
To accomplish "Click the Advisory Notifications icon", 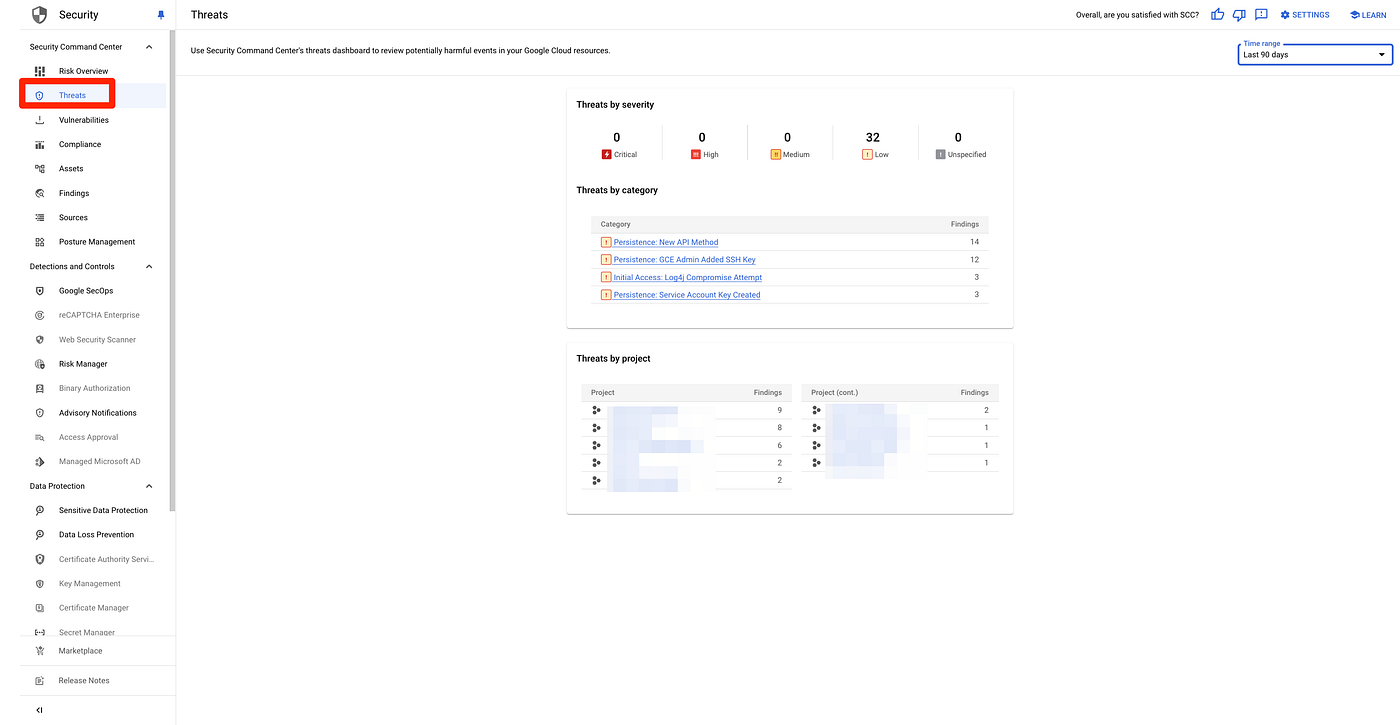I will [40, 413].
